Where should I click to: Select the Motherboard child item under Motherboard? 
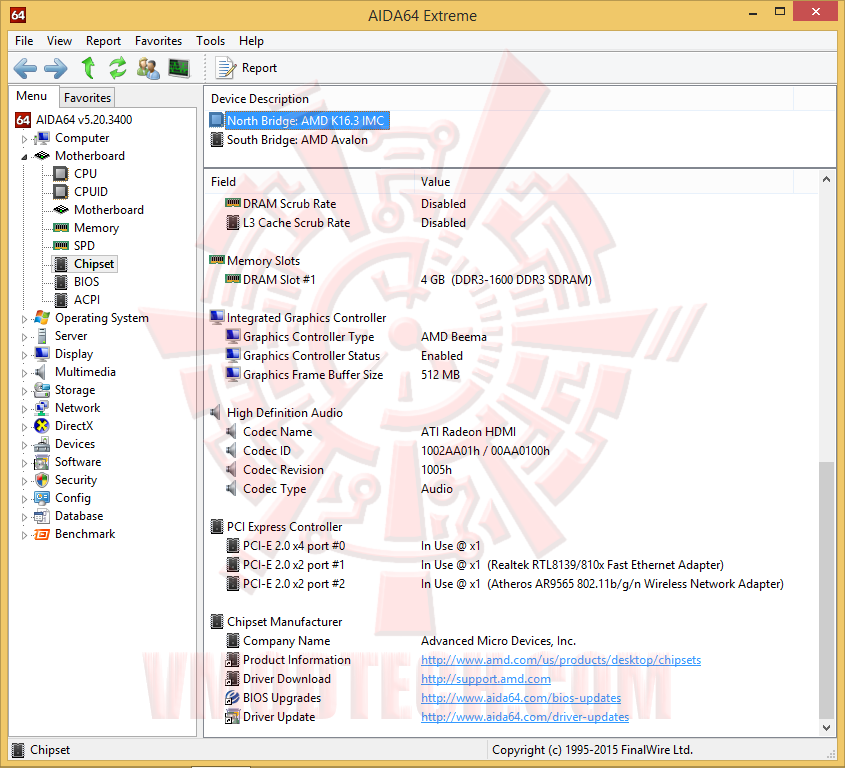109,210
